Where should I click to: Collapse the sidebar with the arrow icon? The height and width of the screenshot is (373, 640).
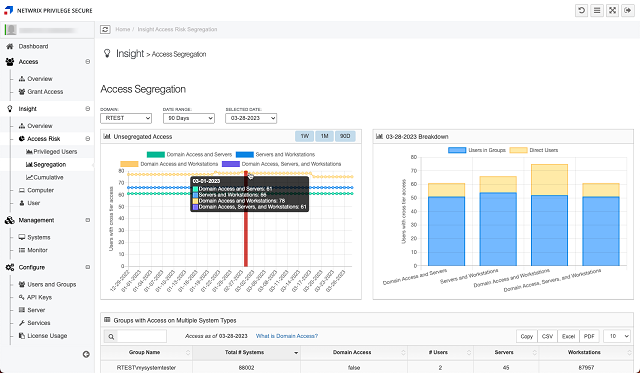point(86,354)
